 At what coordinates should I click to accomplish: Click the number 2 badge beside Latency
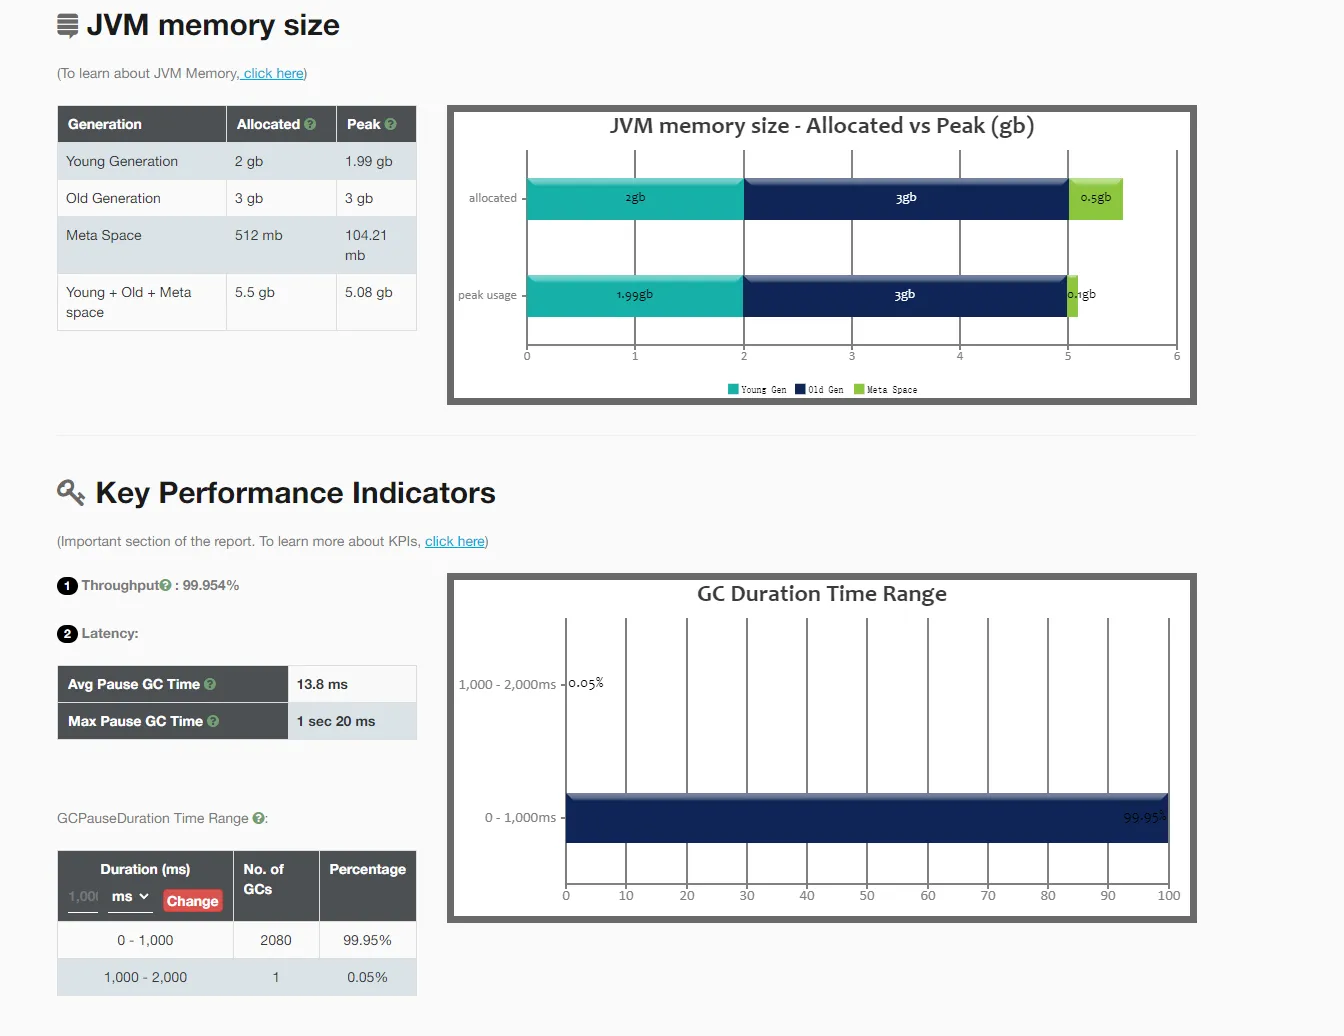(67, 634)
